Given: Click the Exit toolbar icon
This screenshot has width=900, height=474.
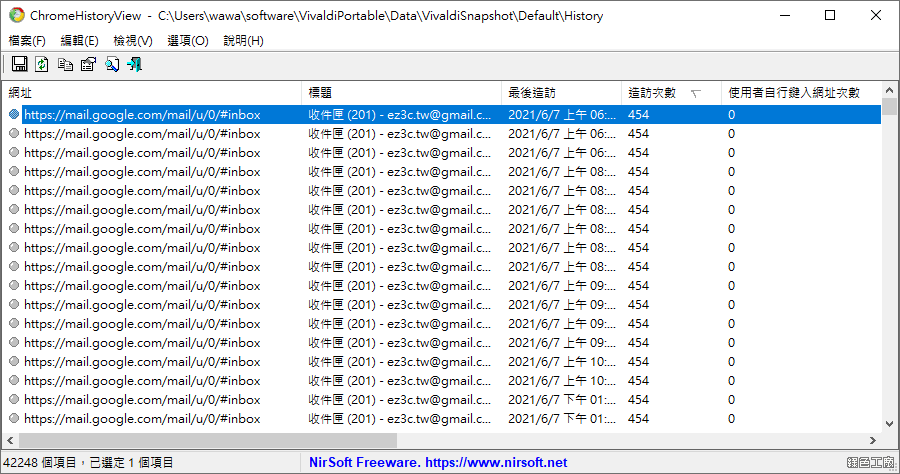Looking at the screenshot, I should (135, 64).
